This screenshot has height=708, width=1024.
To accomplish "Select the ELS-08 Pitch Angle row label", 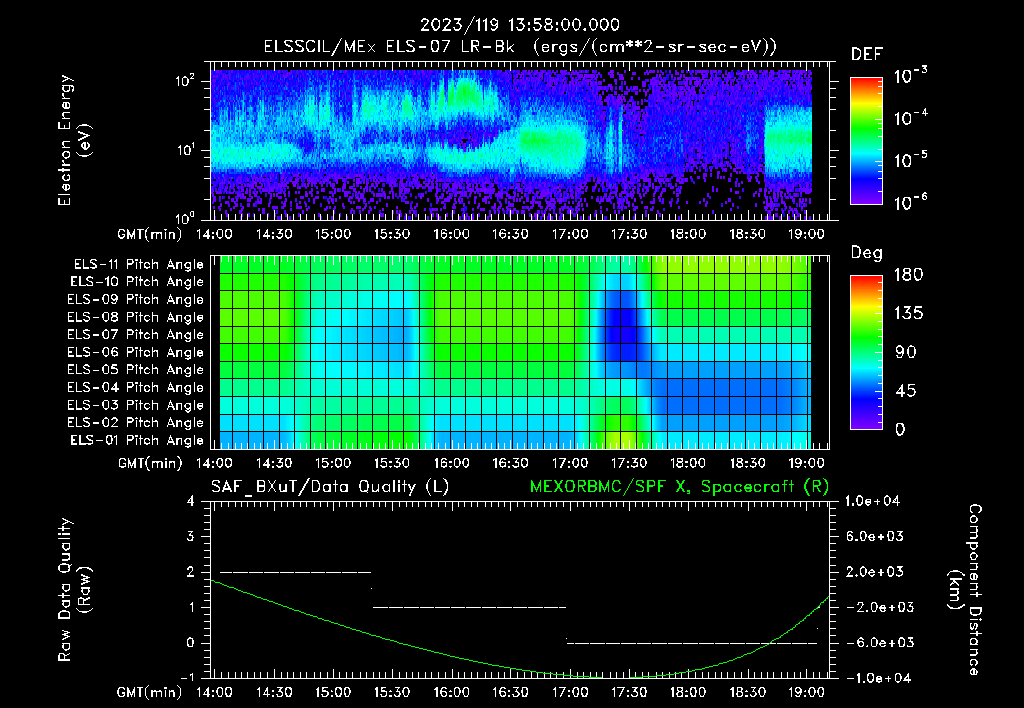I will point(136,317).
